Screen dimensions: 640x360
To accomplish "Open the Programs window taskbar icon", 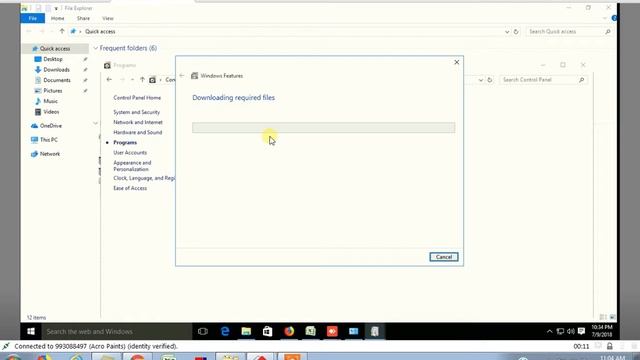I will (x=375, y=331).
